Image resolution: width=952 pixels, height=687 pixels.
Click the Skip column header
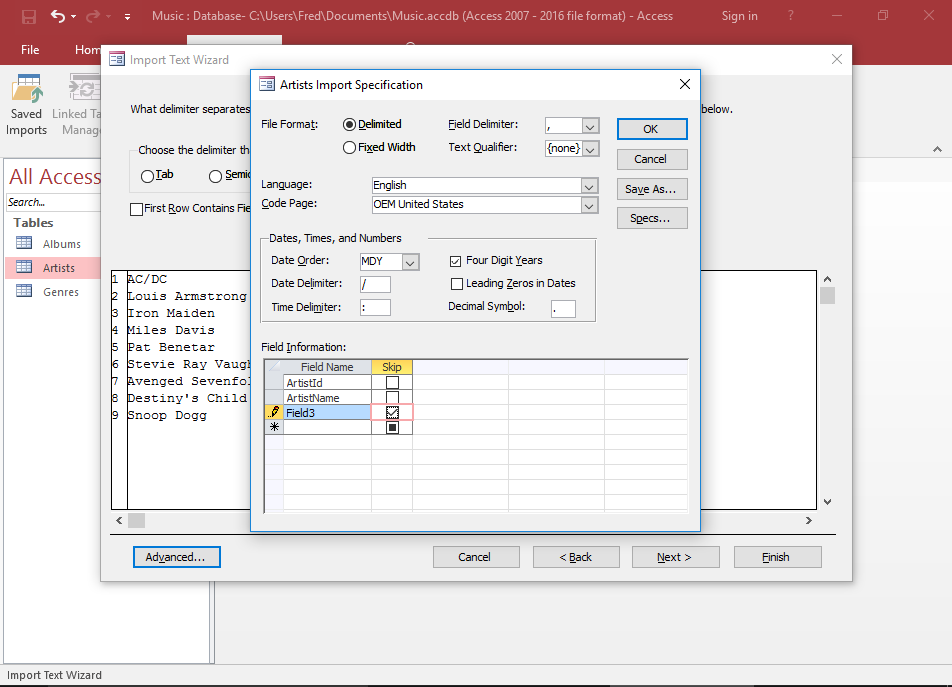[392, 367]
